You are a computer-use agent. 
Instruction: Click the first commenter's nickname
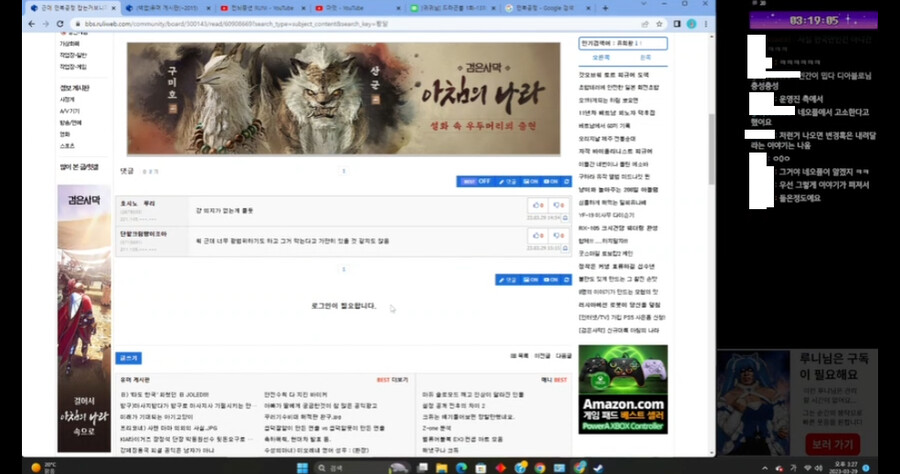tap(138, 203)
